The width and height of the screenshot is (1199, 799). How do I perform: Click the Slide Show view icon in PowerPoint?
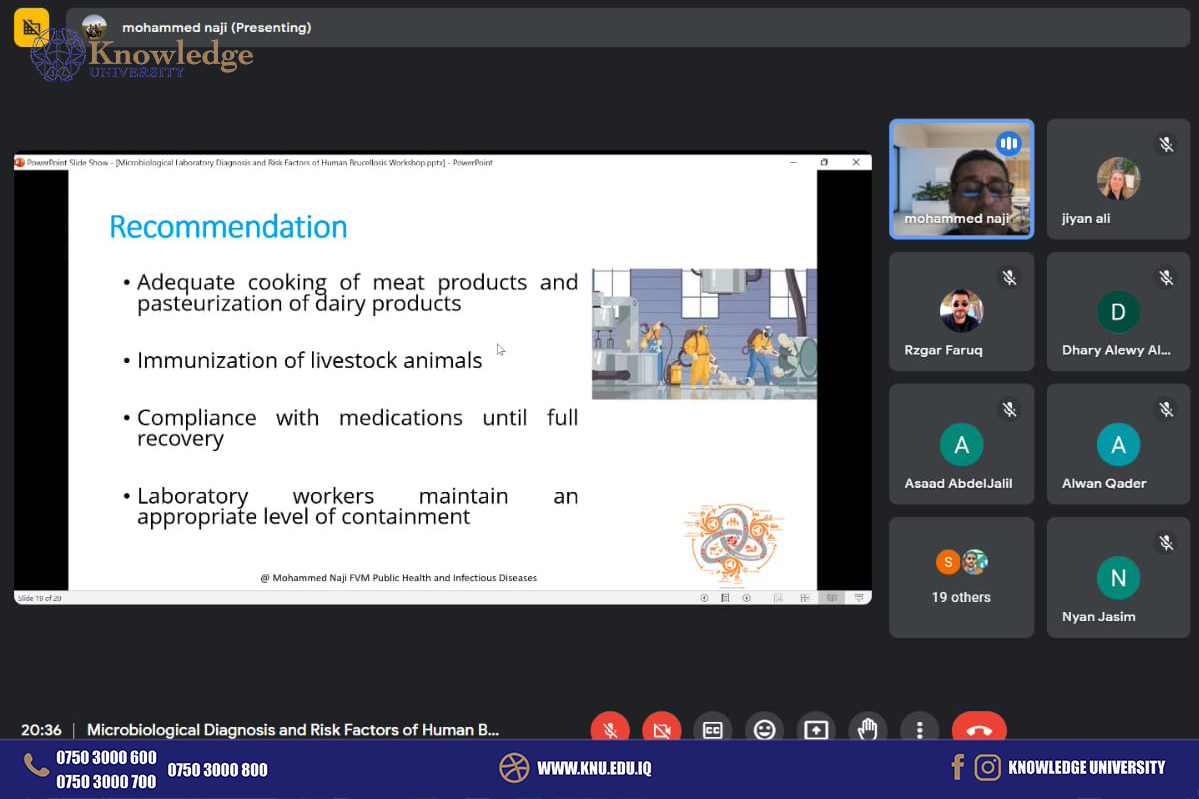coord(859,598)
